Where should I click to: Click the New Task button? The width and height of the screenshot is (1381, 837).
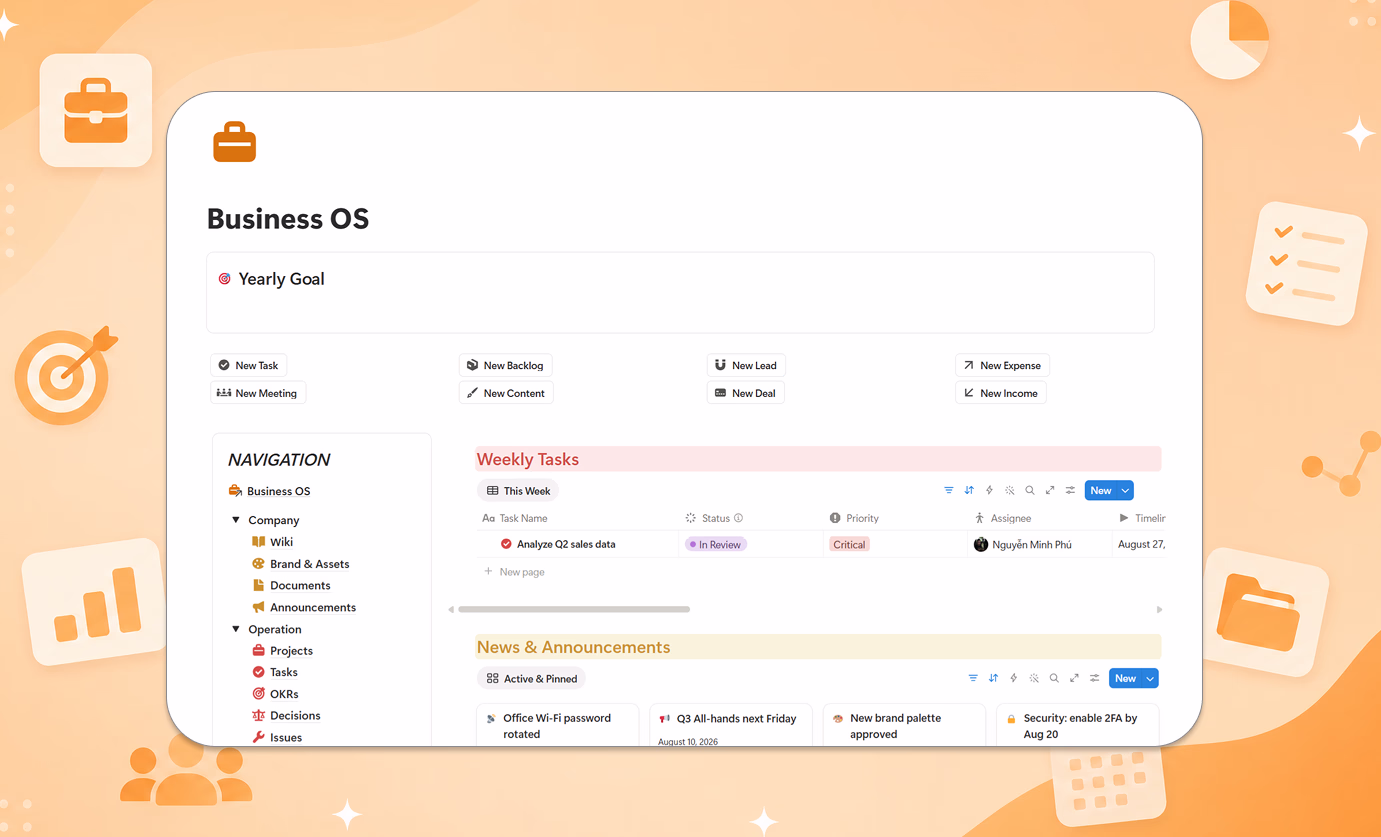[248, 365]
